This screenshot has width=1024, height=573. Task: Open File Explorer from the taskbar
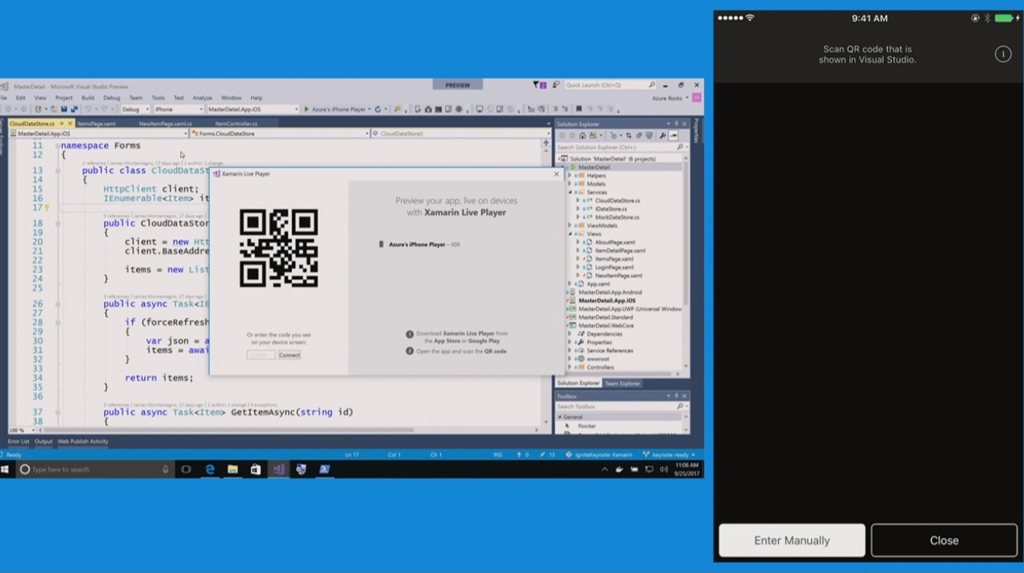point(233,469)
